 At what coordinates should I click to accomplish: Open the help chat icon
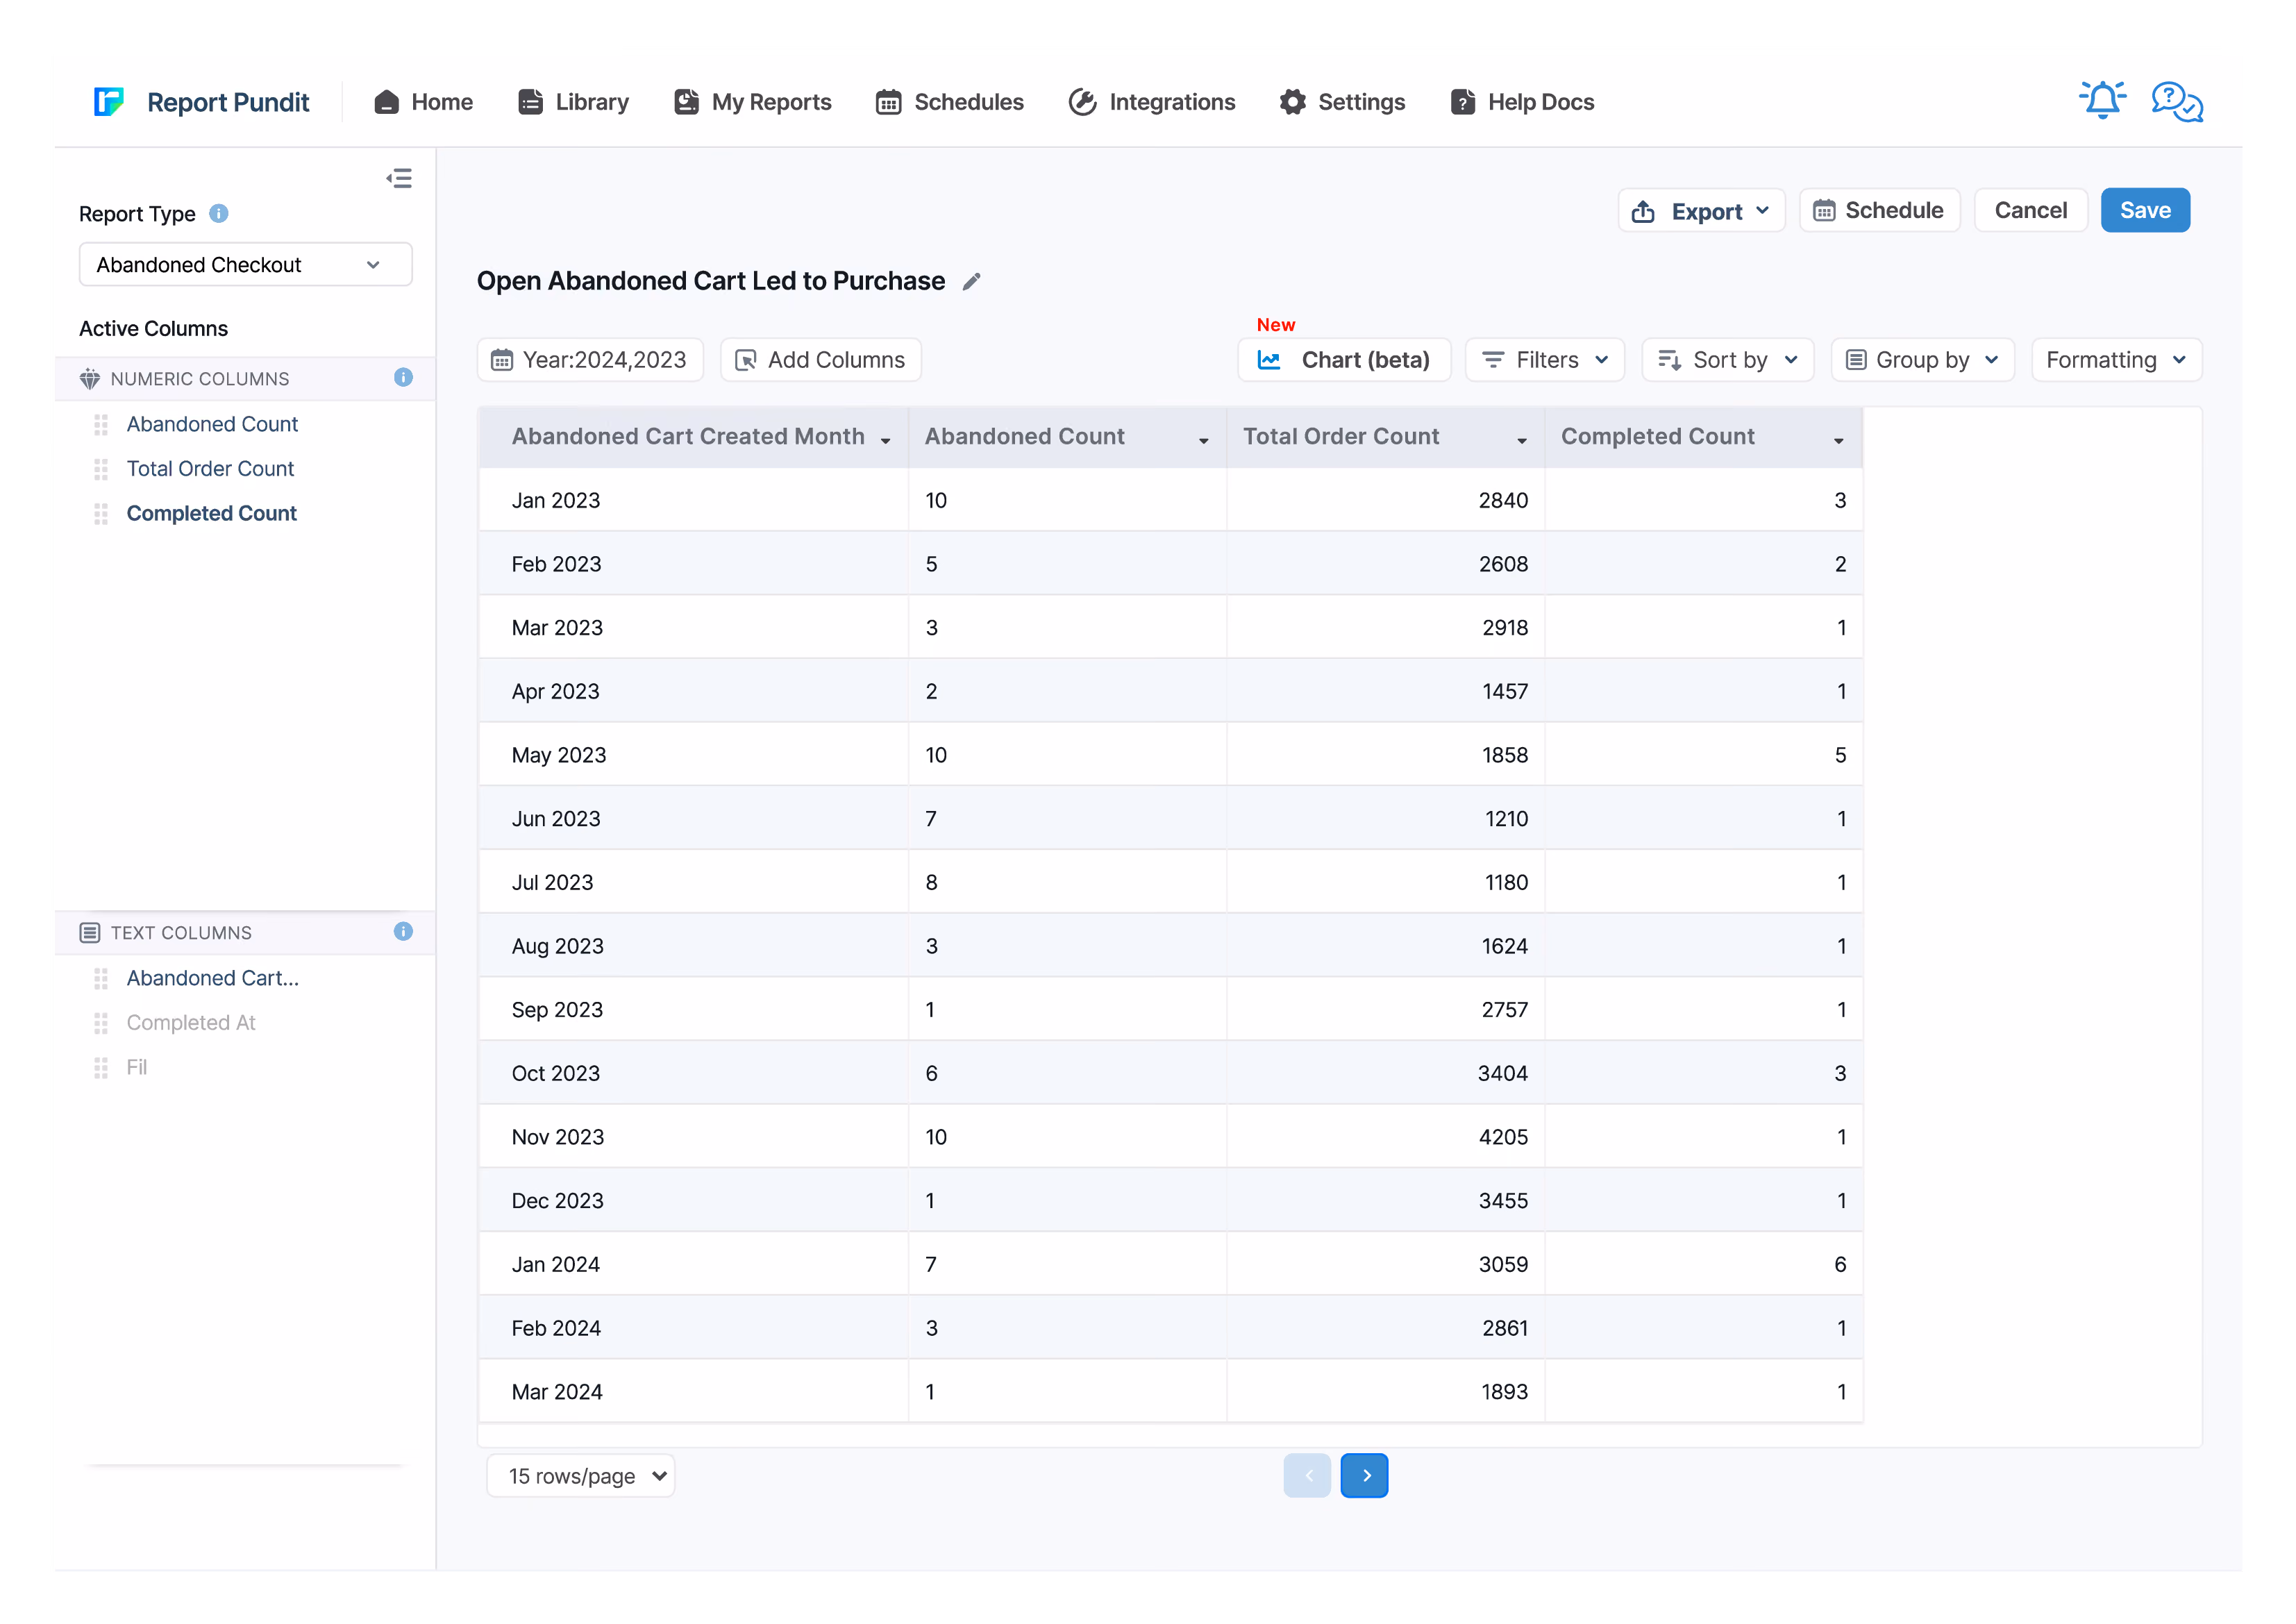coord(2177,102)
